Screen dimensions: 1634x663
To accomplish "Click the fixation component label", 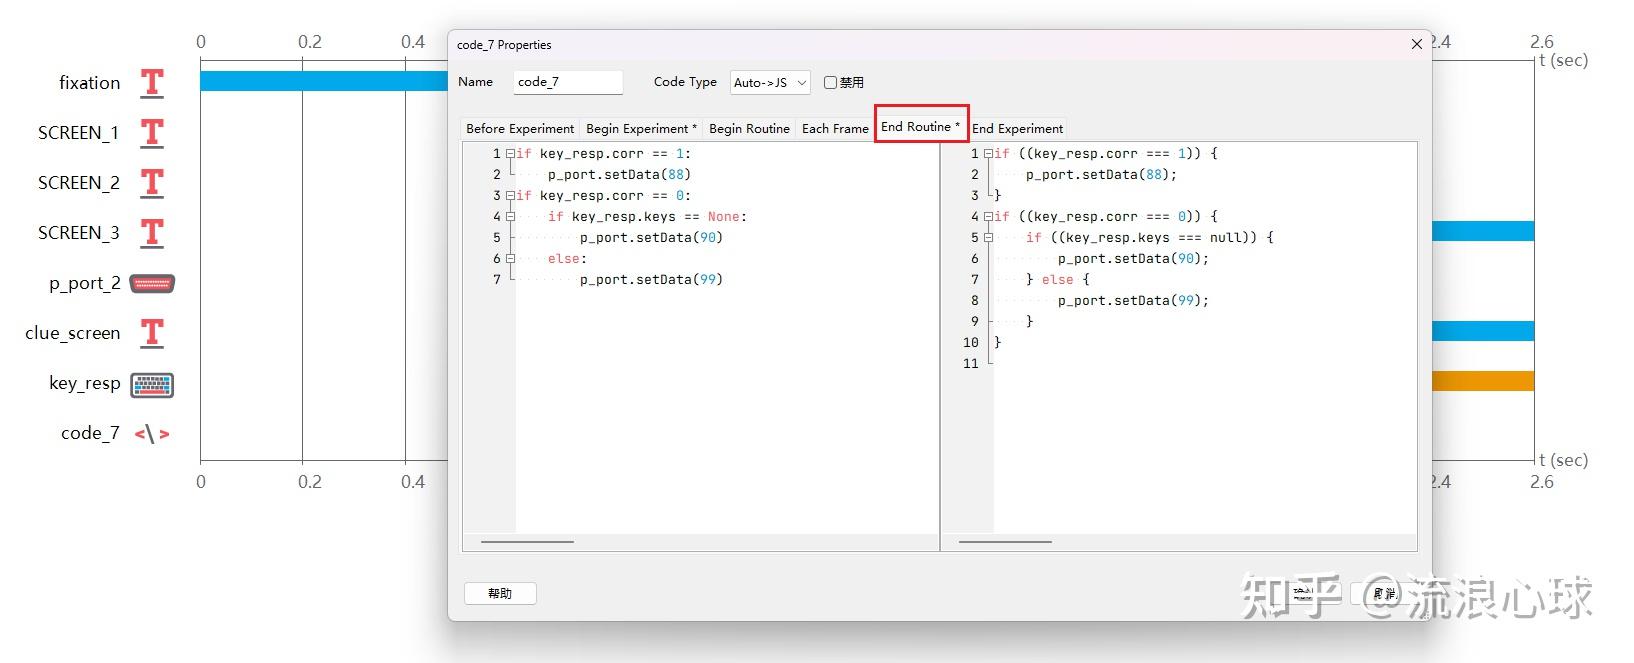I will (89, 83).
